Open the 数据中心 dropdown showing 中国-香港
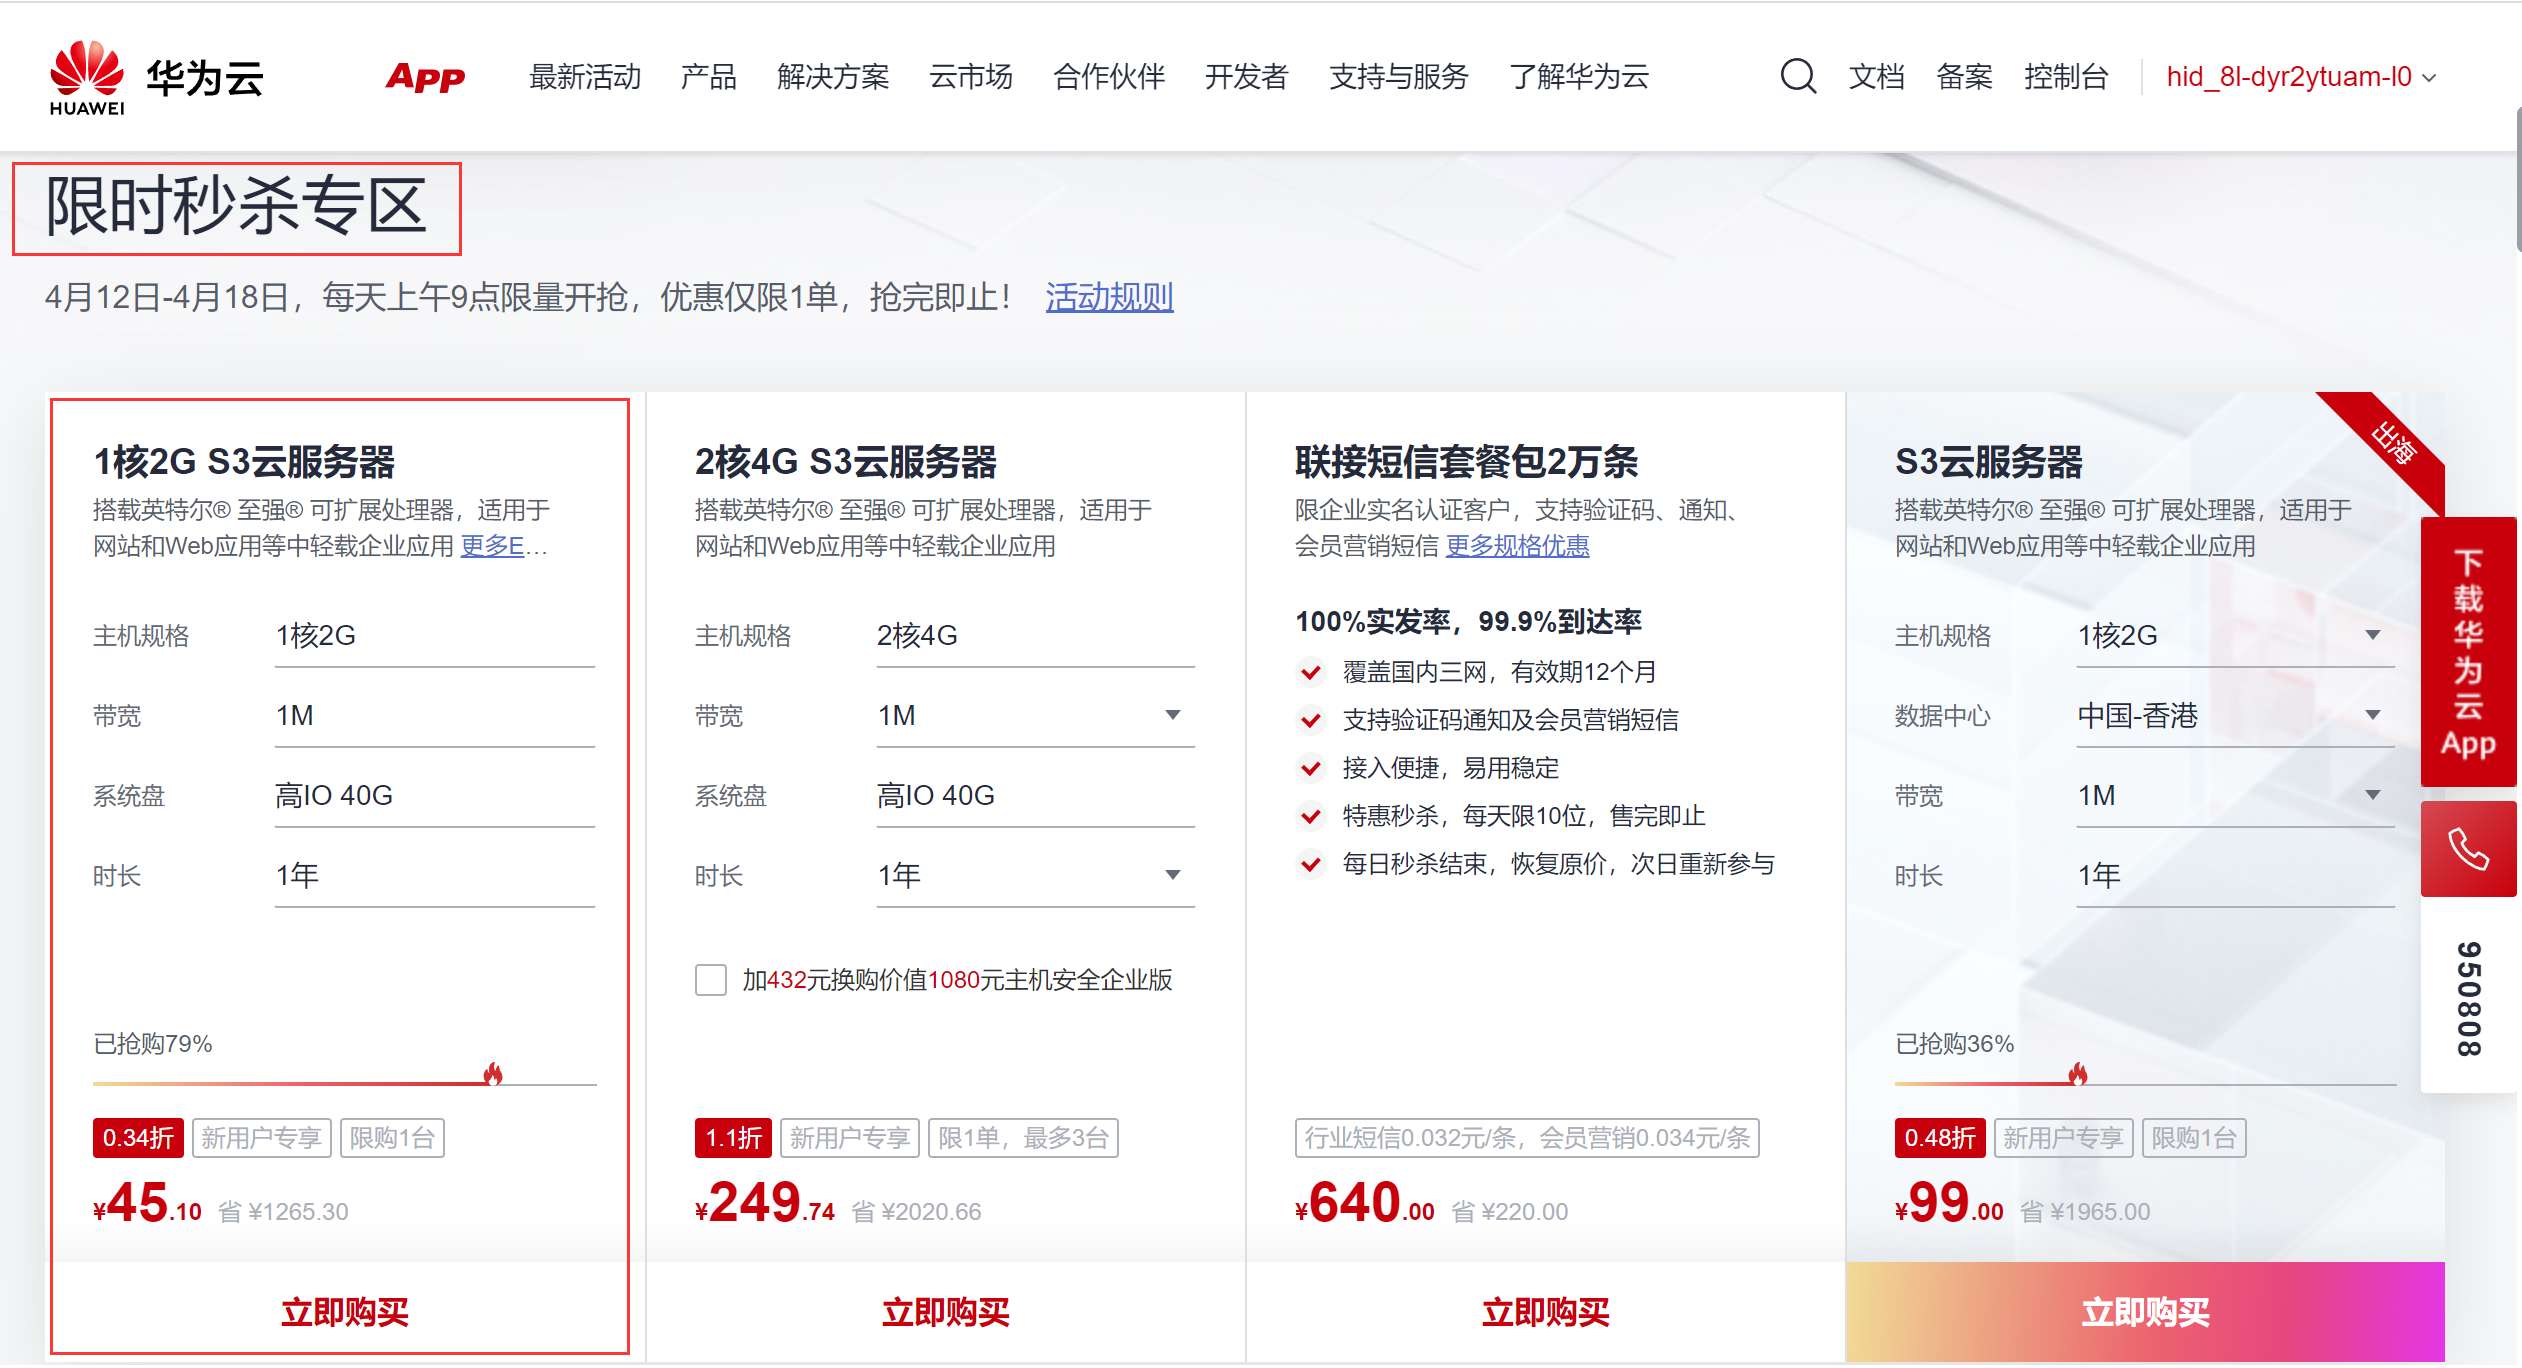The width and height of the screenshot is (2522, 1368). pyautogui.click(x=2374, y=715)
